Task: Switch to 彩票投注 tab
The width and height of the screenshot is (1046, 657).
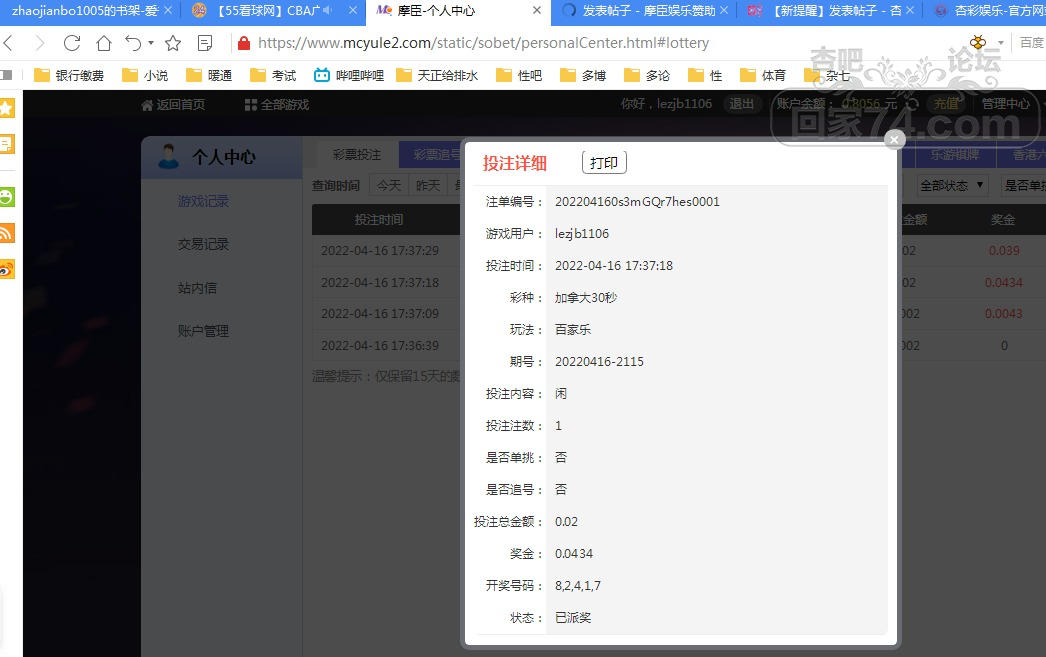Action: pyautogui.click(x=357, y=155)
